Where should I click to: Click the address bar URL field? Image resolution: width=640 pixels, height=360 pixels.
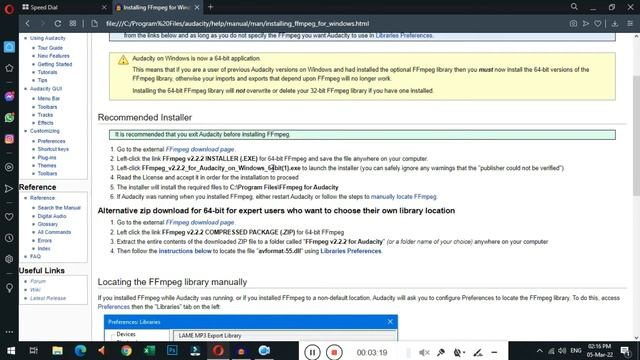point(238,24)
